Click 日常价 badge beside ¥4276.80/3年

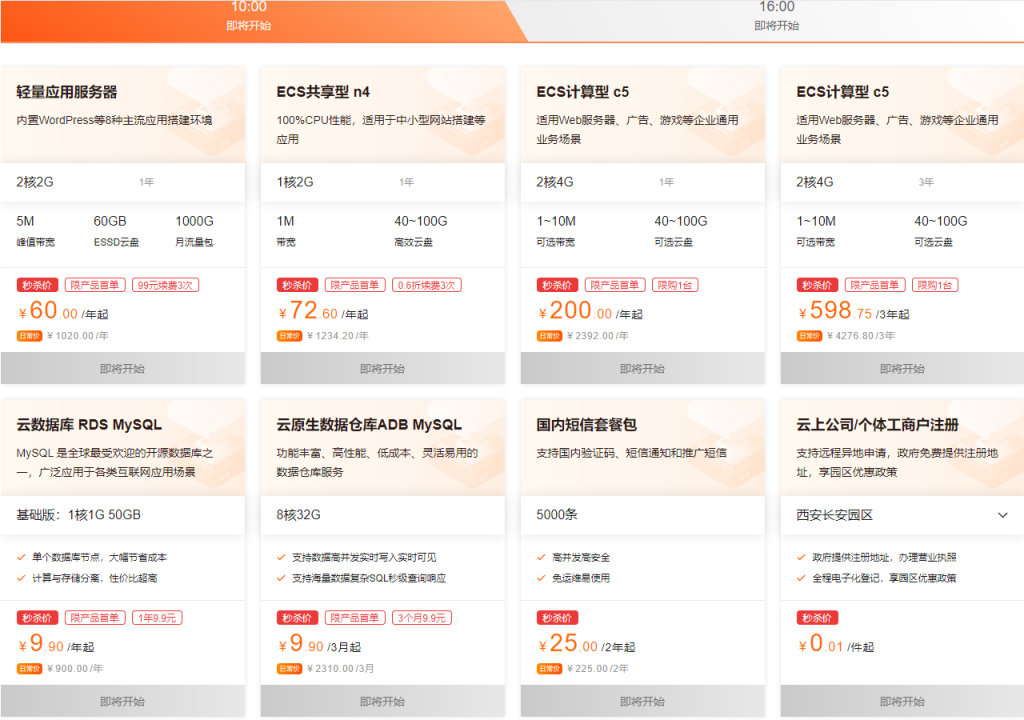pyautogui.click(x=809, y=336)
